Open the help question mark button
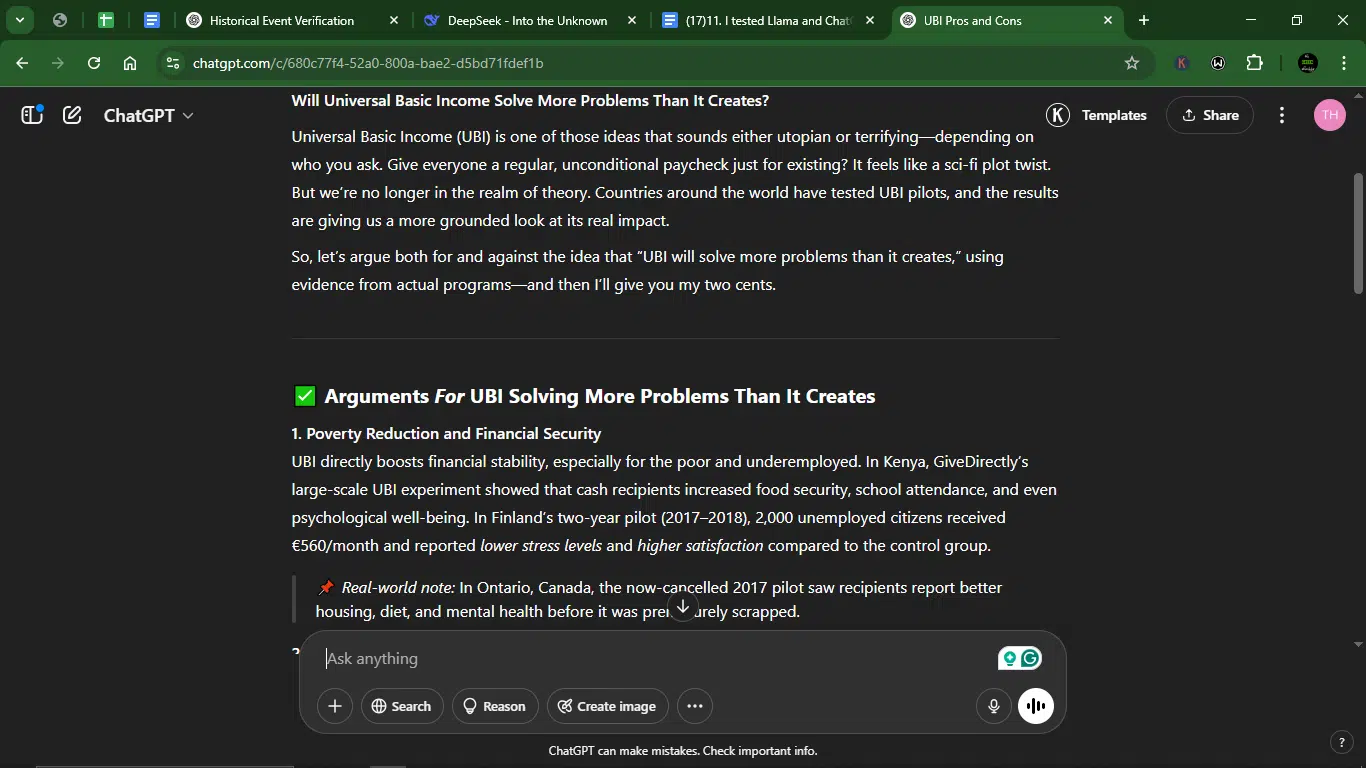The width and height of the screenshot is (1366, 768). click(1342, 742)
